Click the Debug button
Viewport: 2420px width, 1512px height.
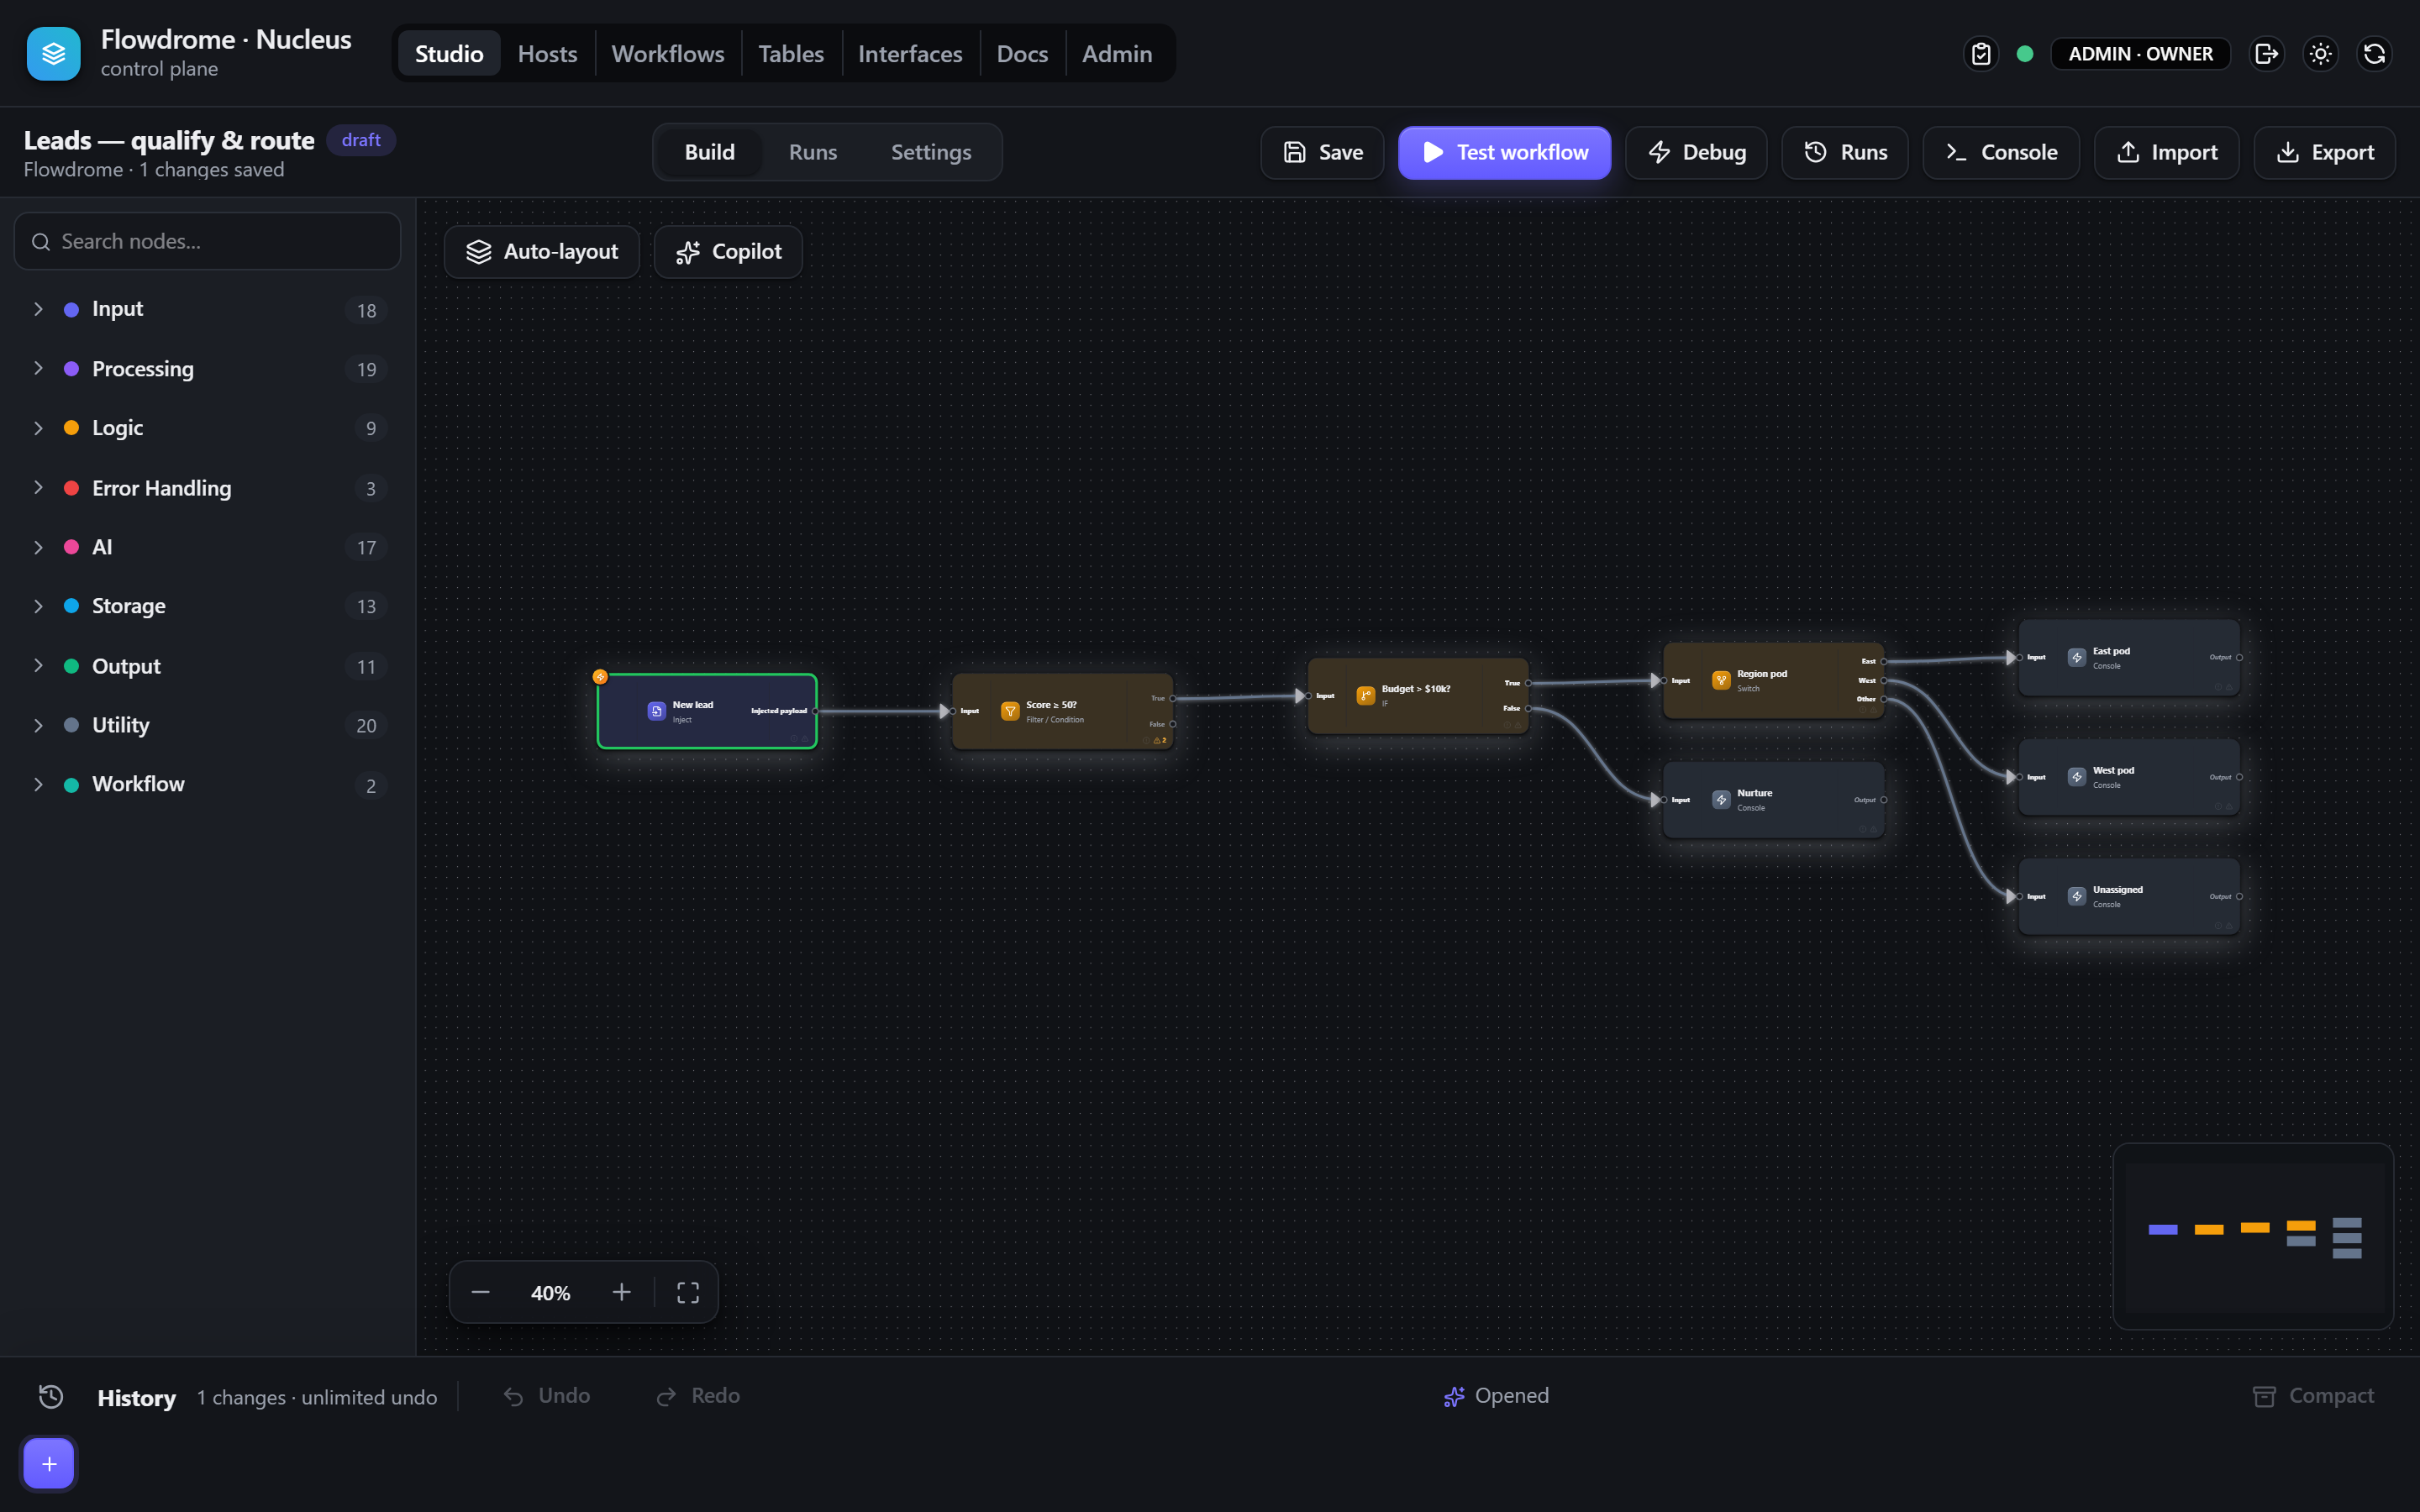pyautogui.click(x=1696, y=152)
